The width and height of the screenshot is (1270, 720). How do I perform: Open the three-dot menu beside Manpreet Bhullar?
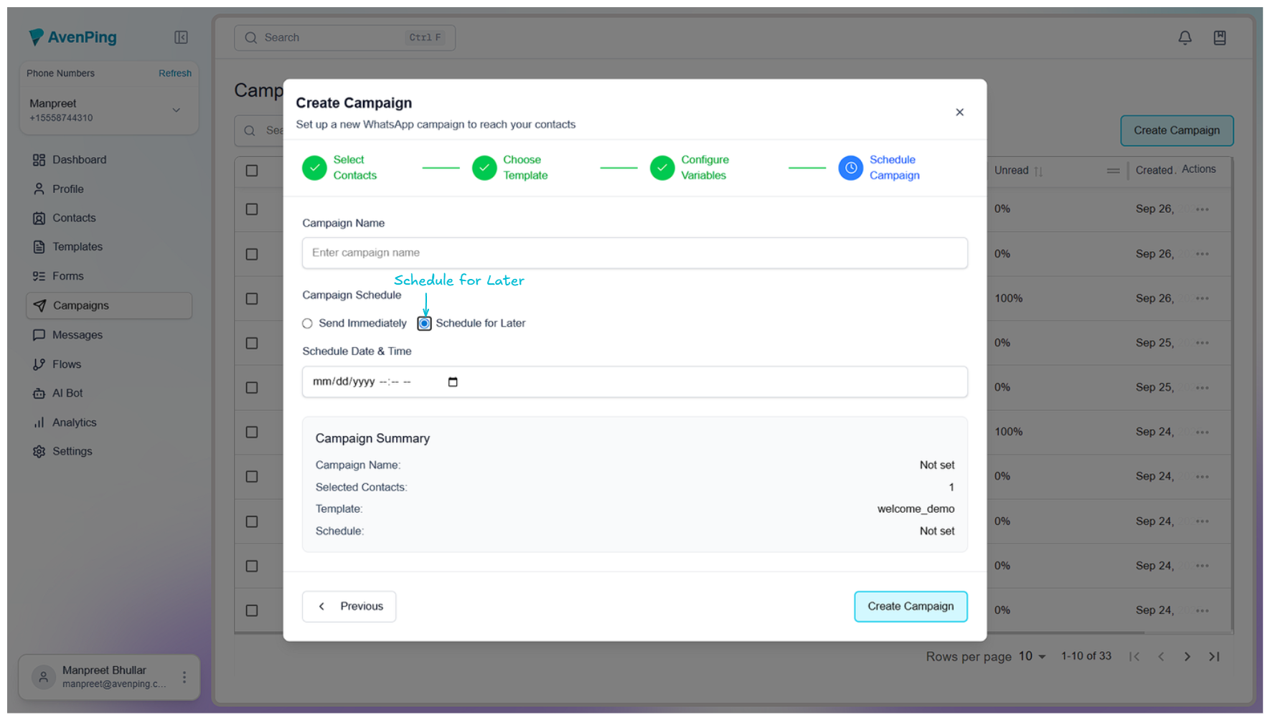click(x=184, y=677)
